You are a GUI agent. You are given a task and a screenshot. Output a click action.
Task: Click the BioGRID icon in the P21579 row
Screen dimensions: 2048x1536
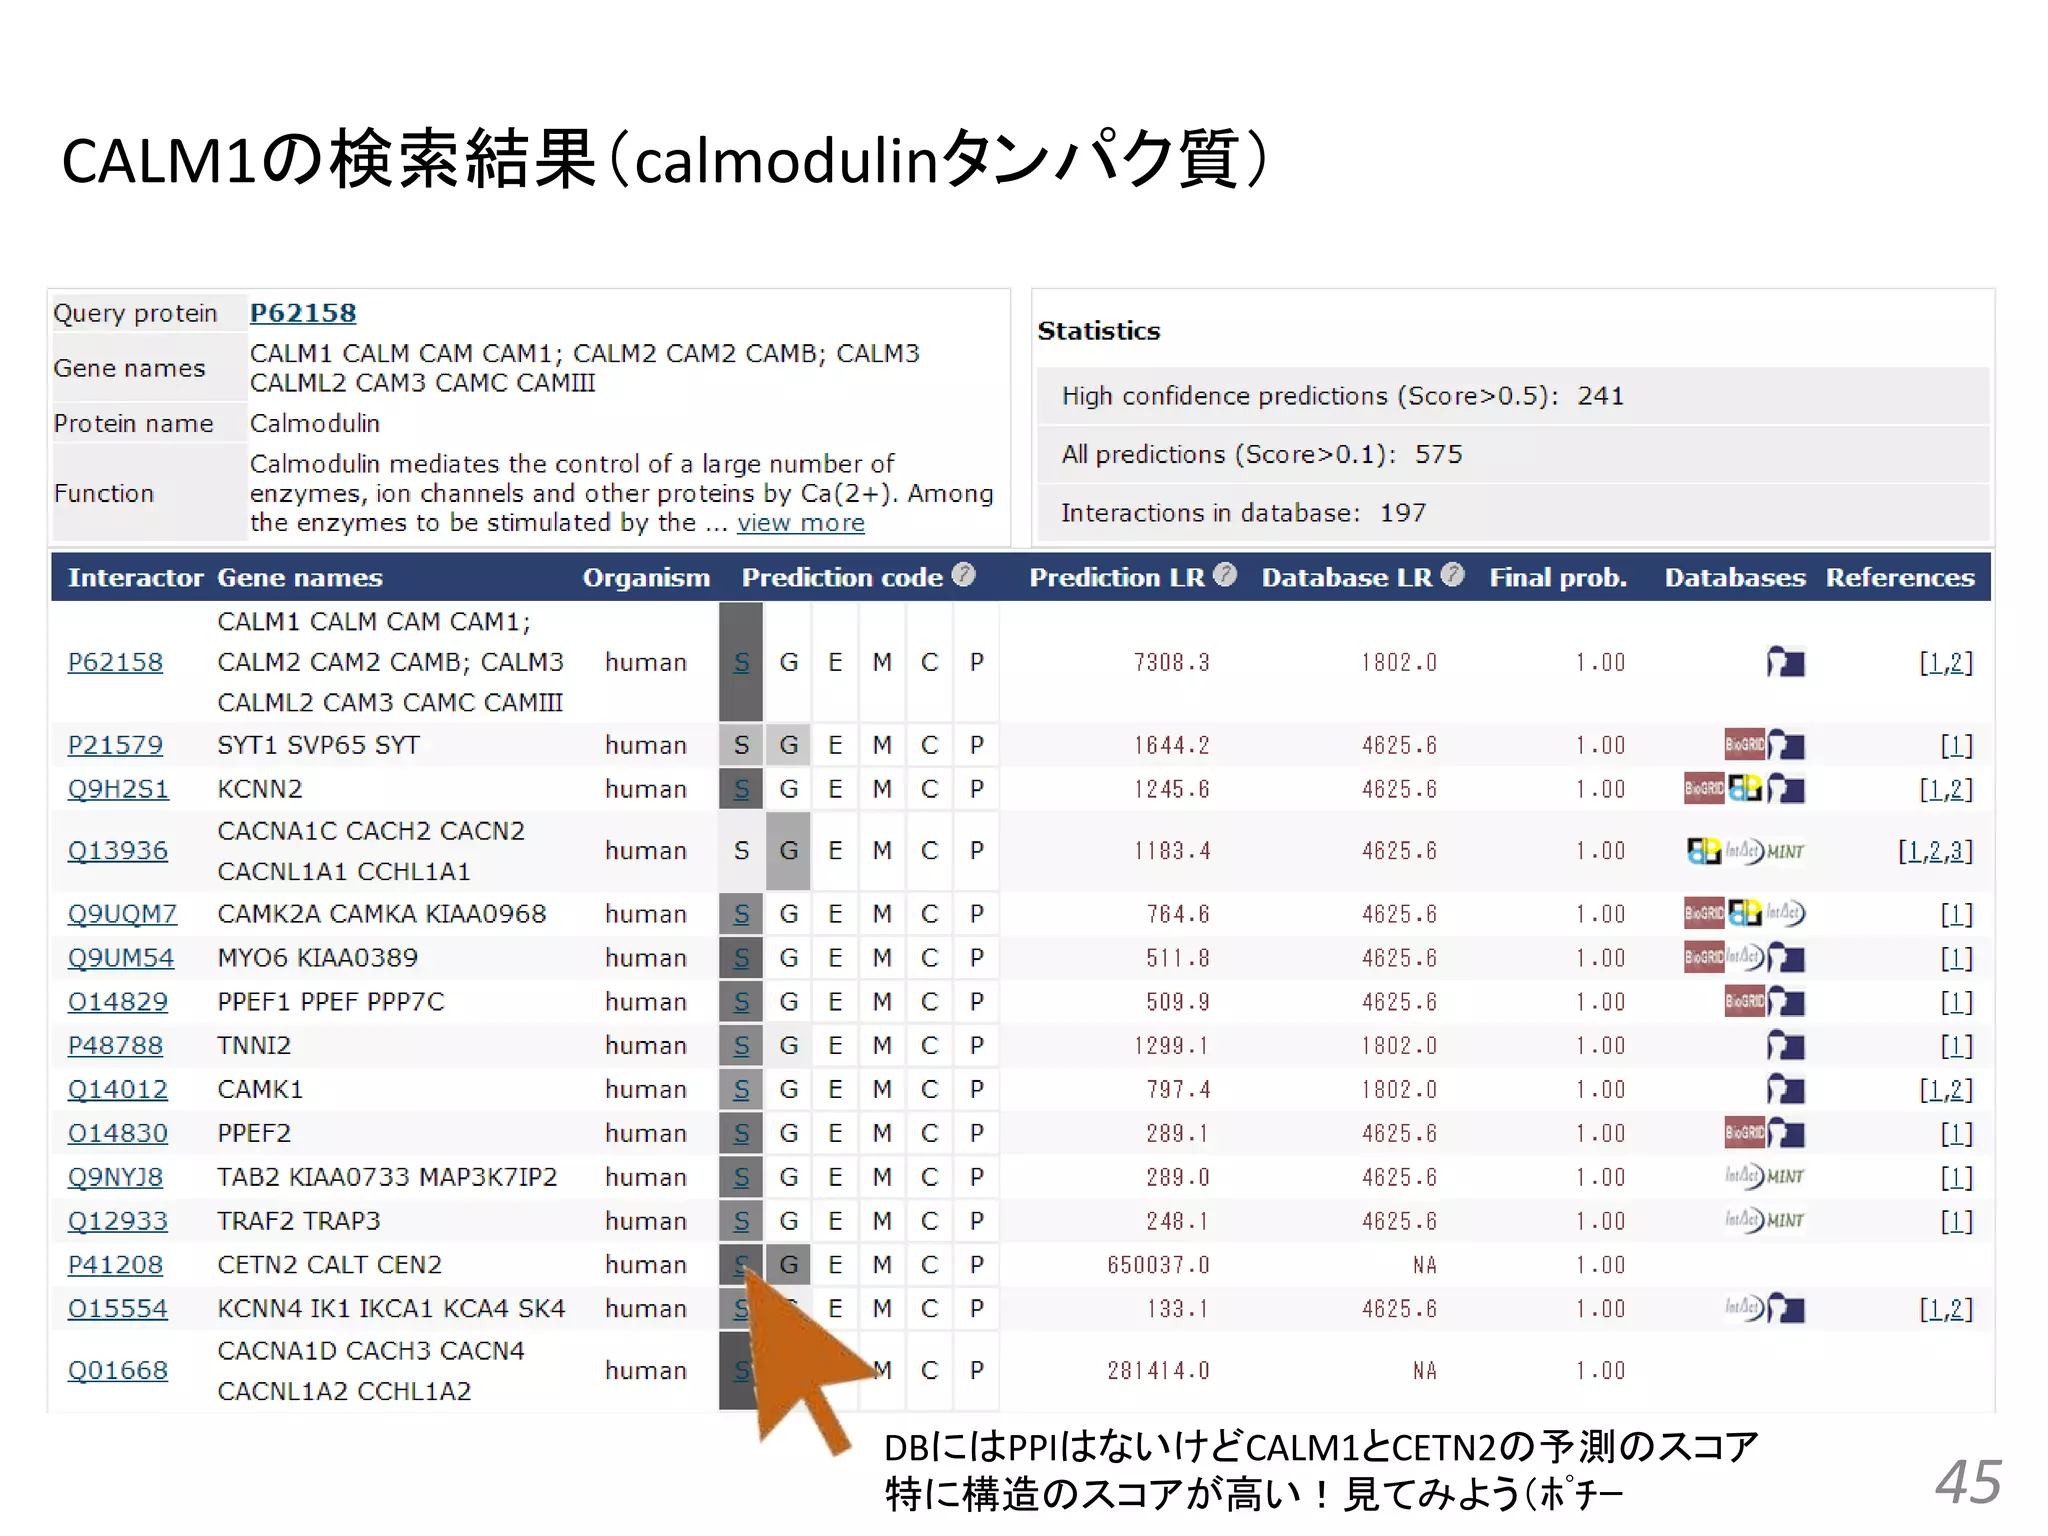click(1744, 745)
